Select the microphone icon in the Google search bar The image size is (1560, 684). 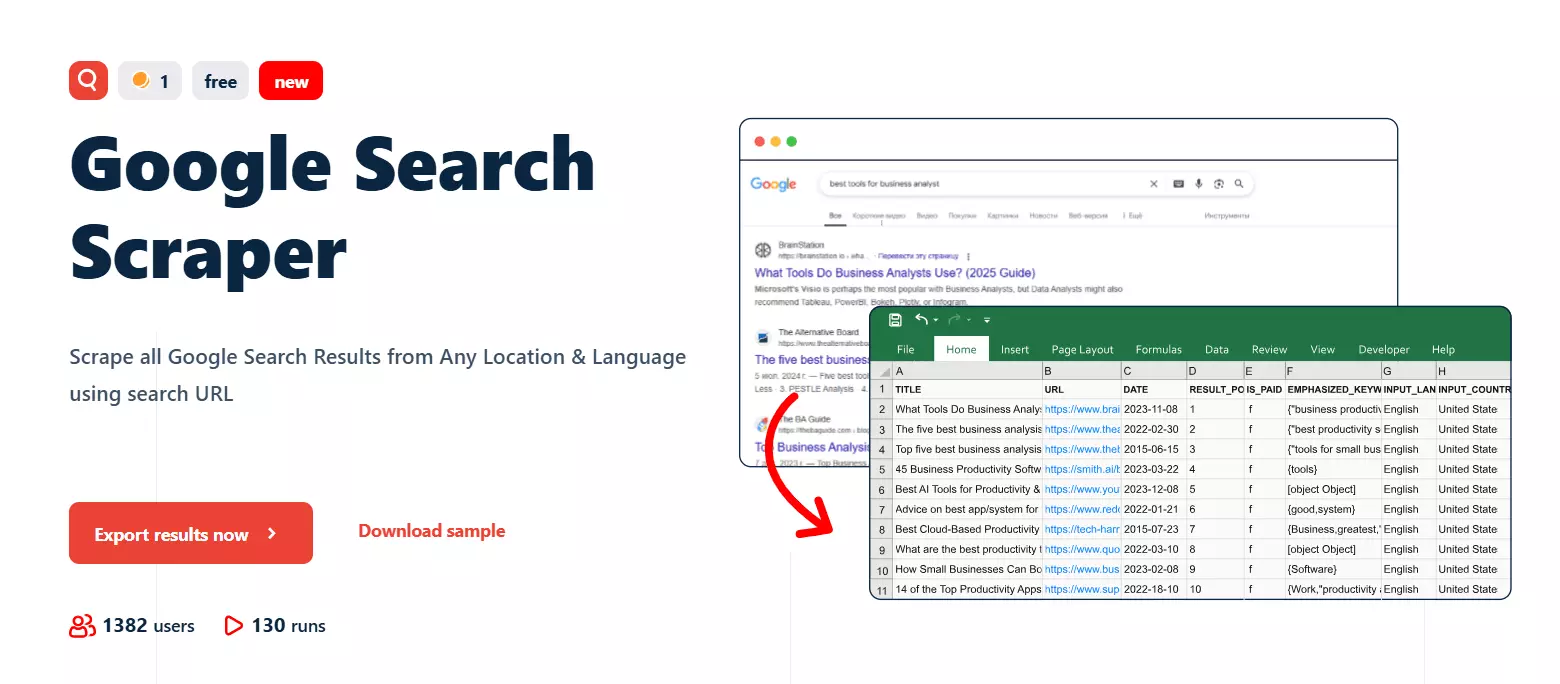[1198, 183]
